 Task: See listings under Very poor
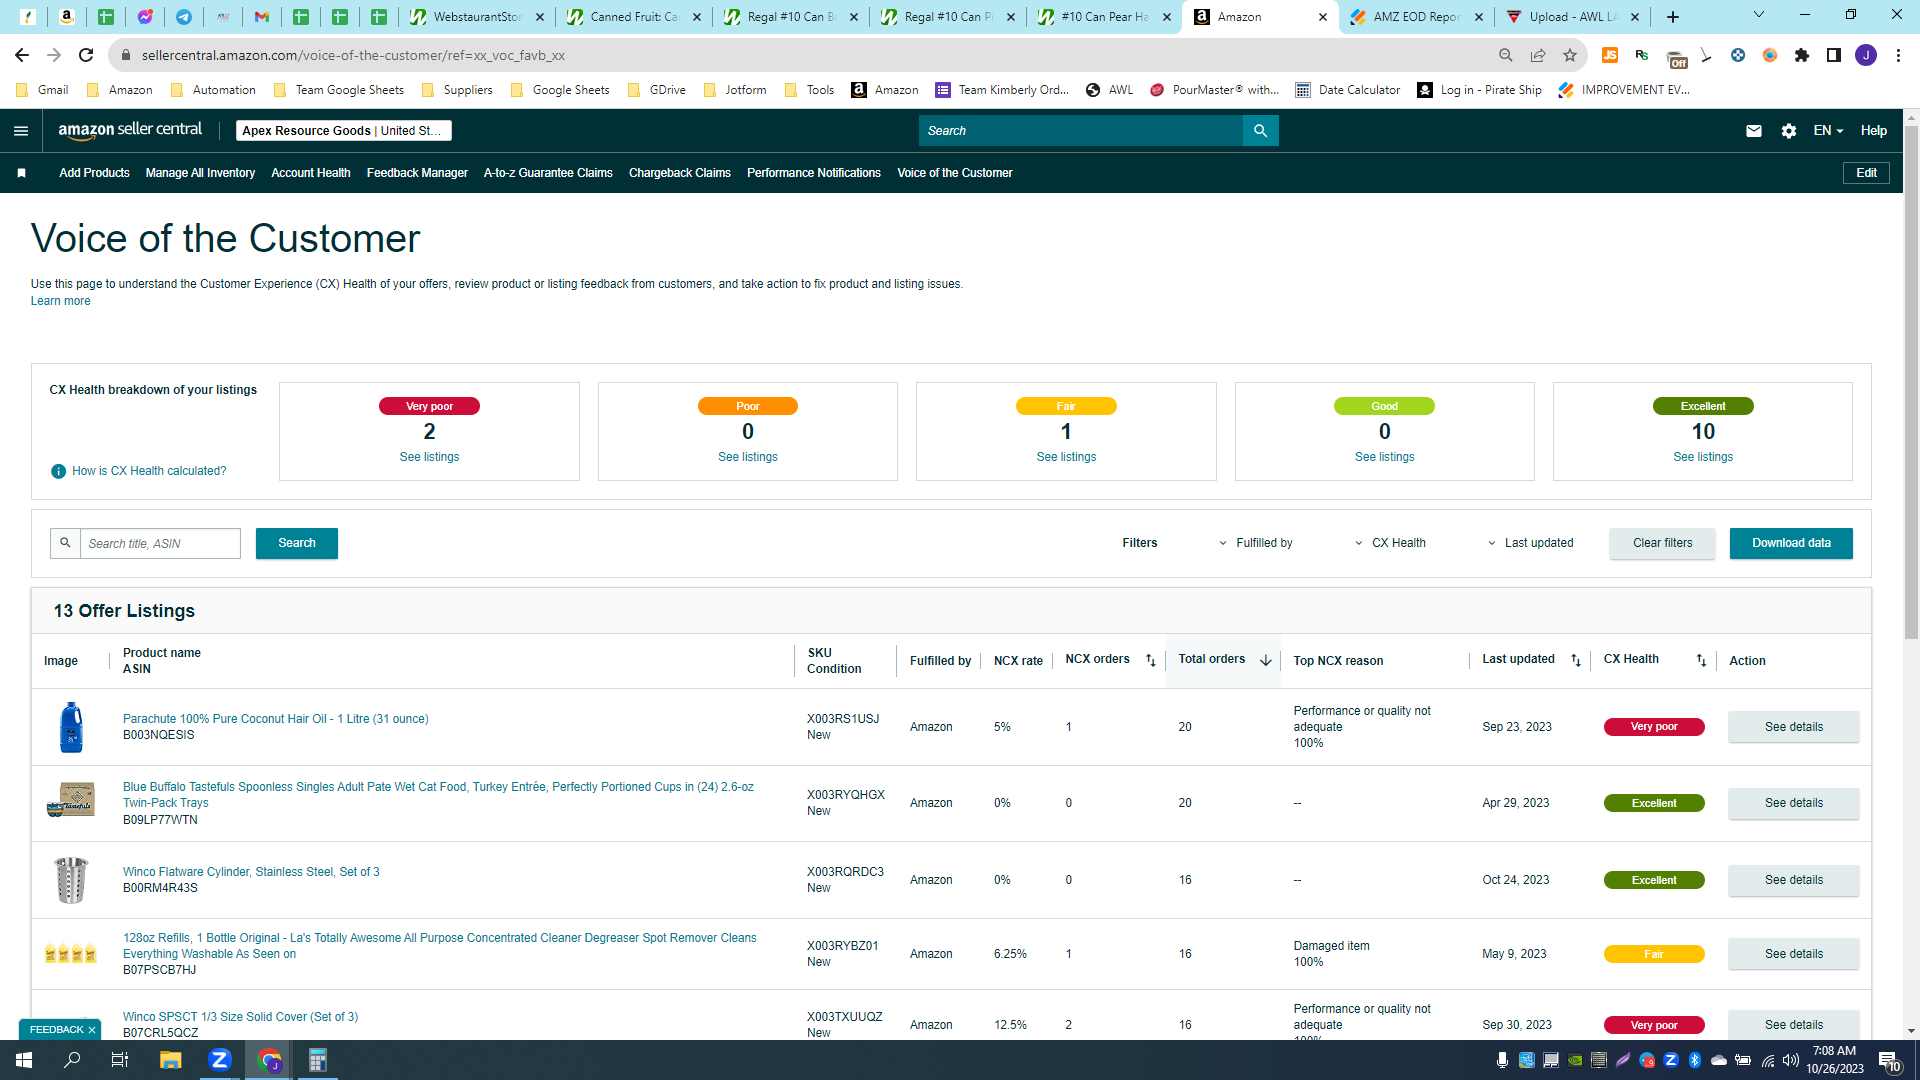tap(429, 457)
